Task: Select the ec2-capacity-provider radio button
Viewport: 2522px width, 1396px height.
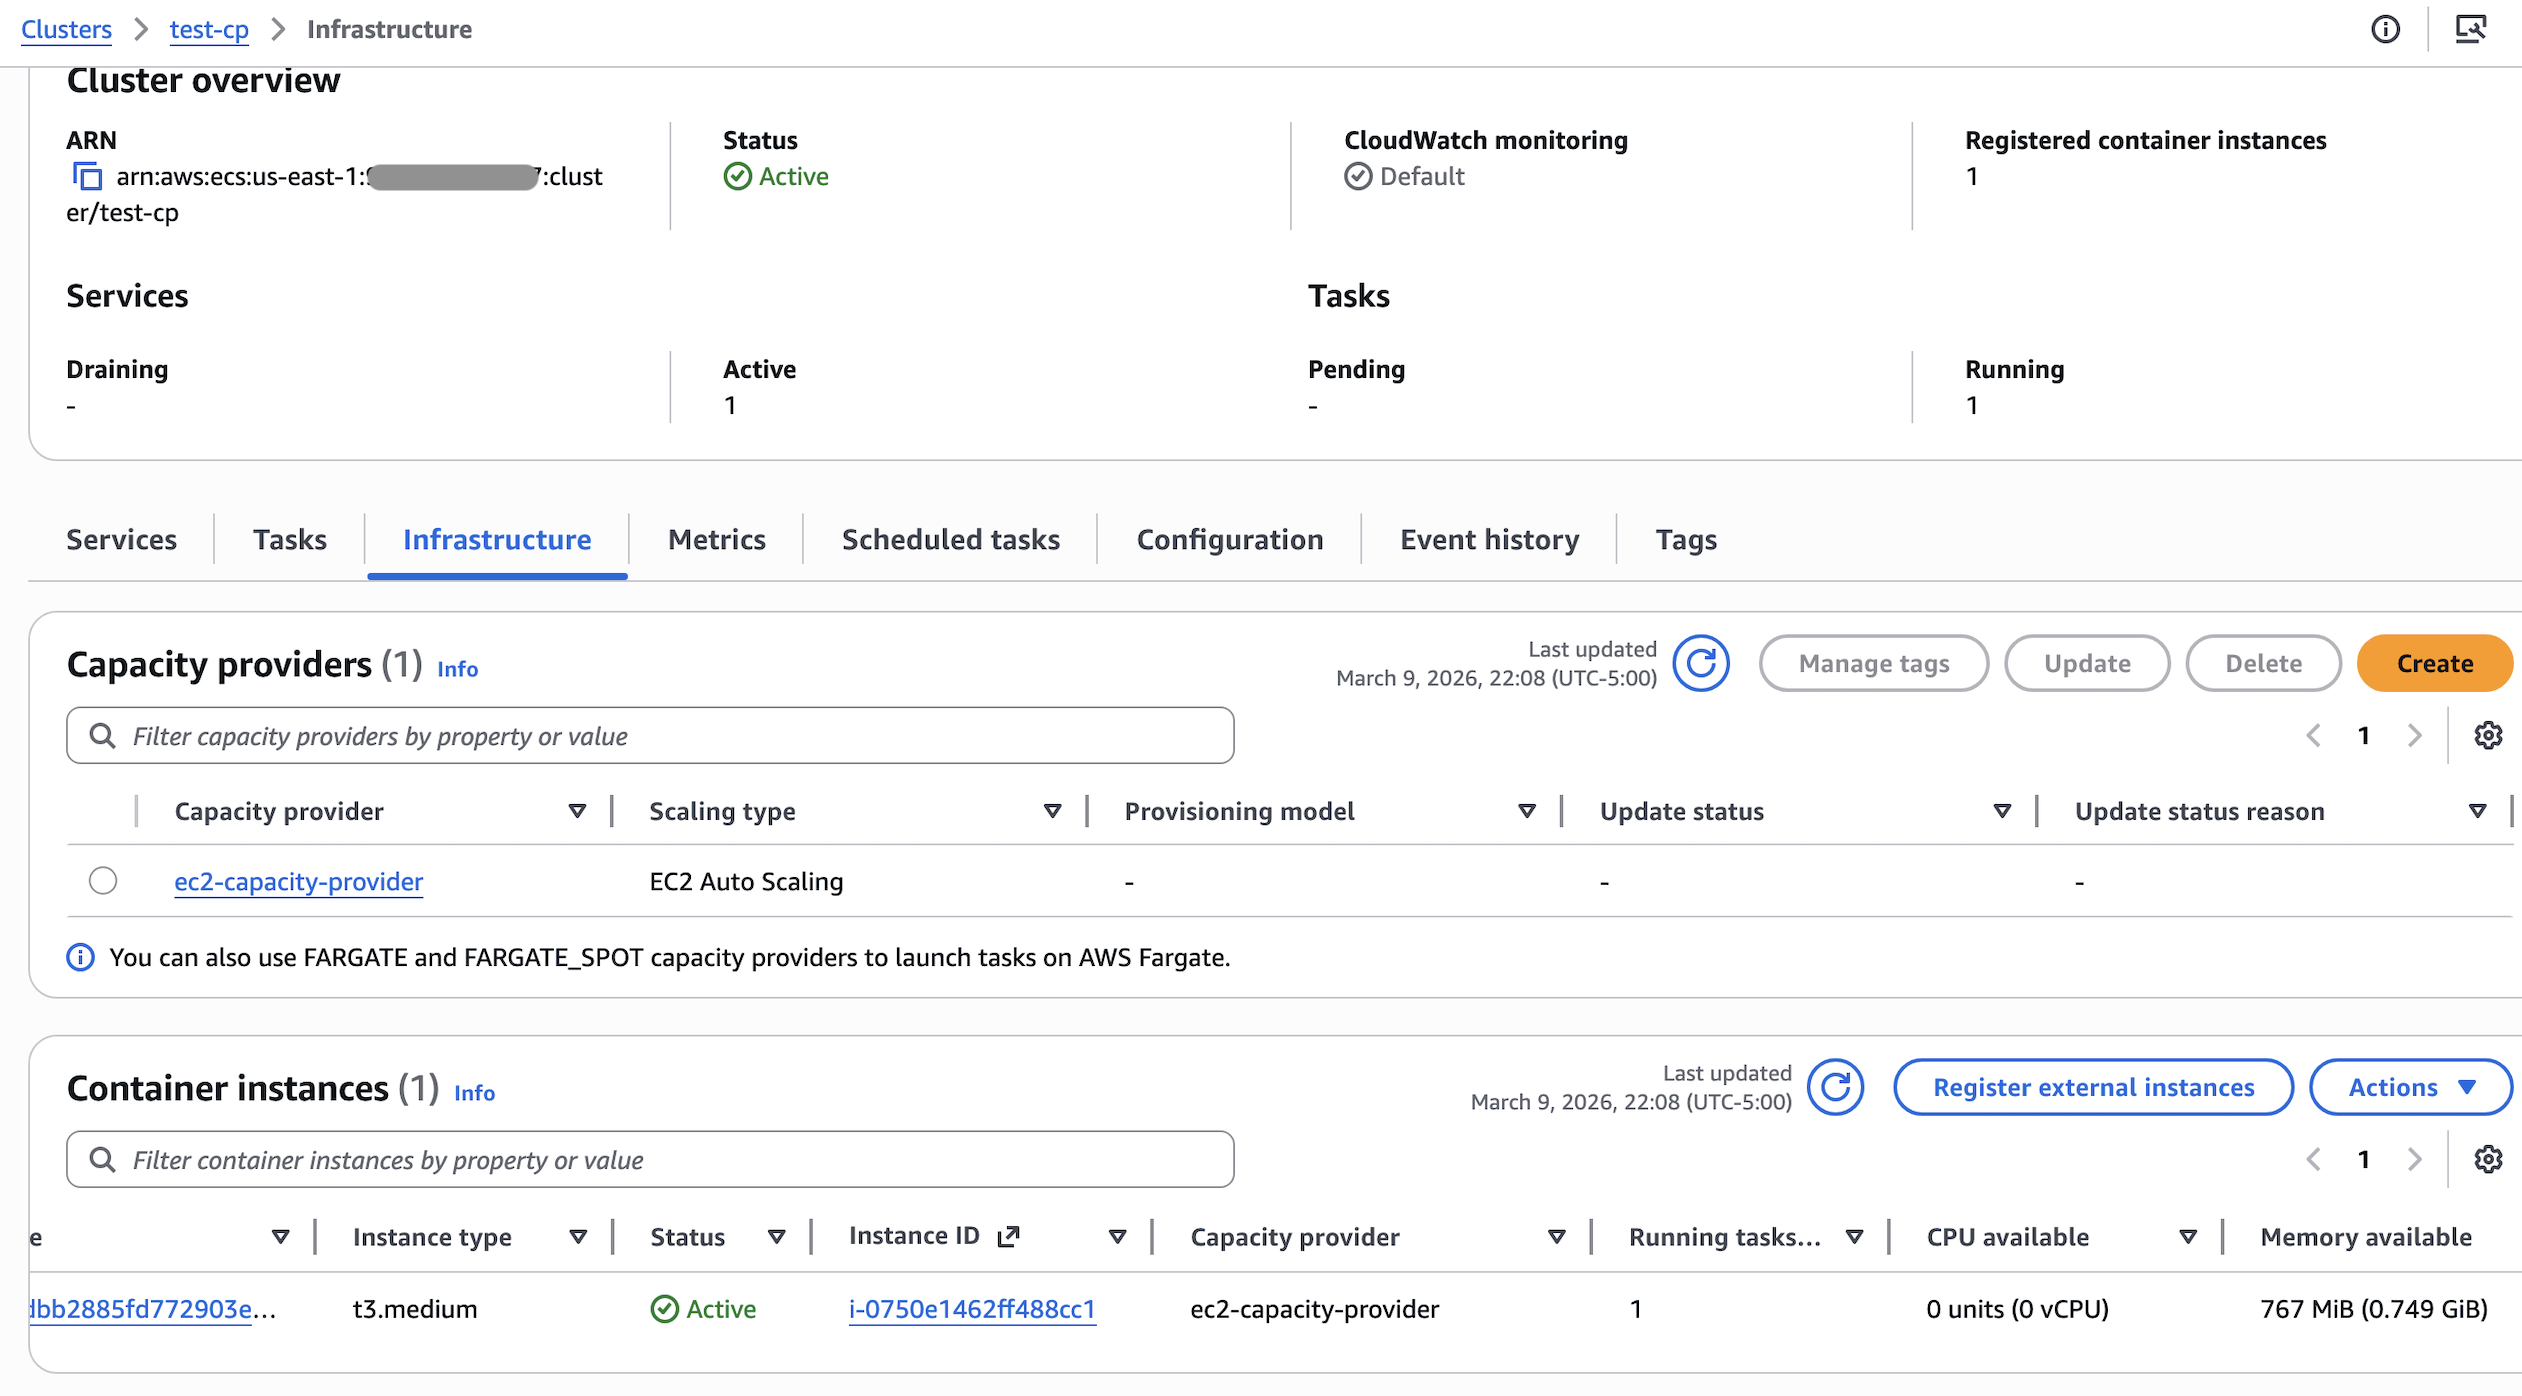Action: click(103, 881)
